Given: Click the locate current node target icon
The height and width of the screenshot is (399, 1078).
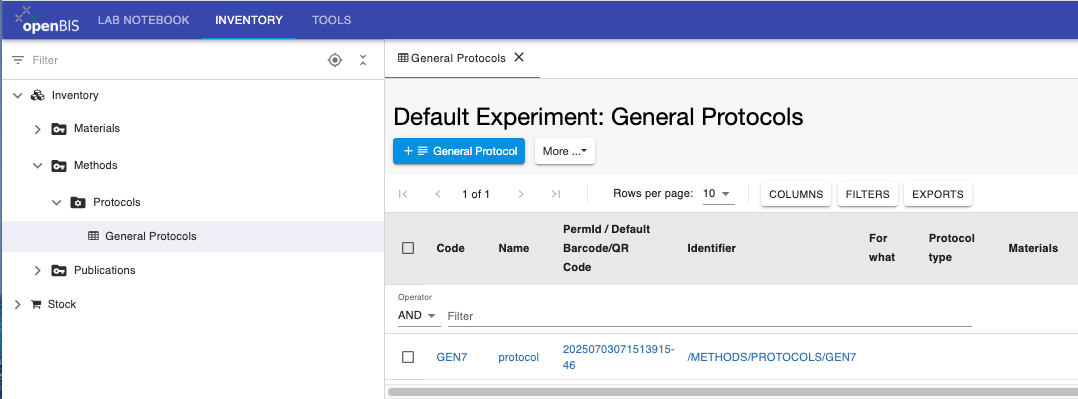Looking at the screenshot, I should click(335, 61).
